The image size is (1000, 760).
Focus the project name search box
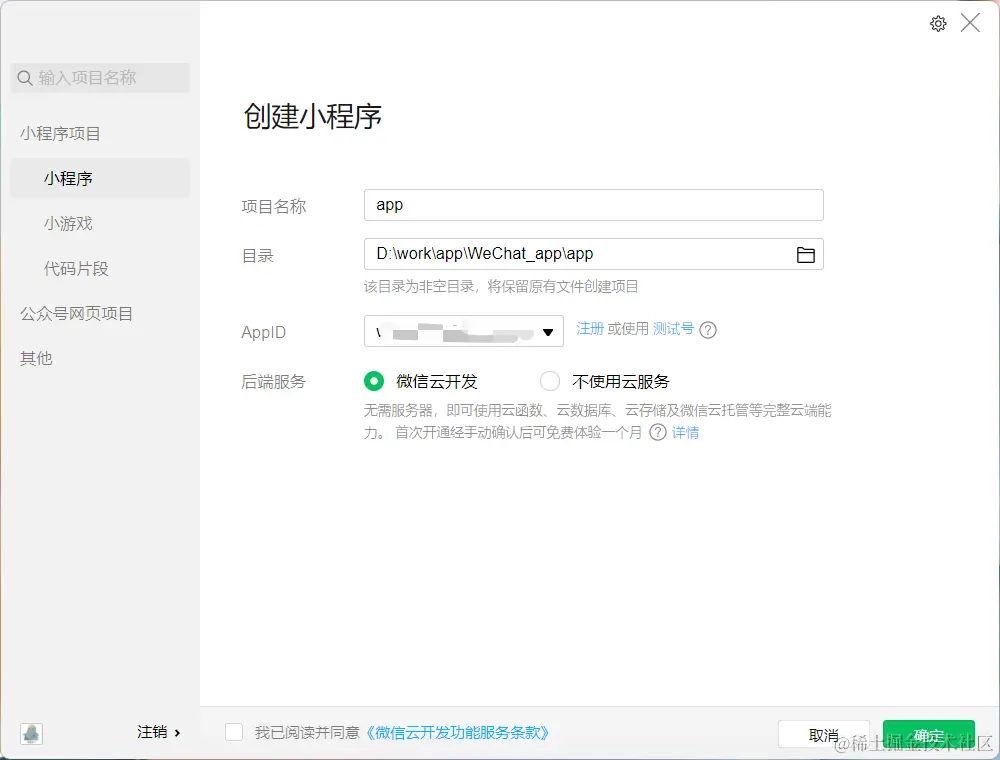(x=100, y=78)
